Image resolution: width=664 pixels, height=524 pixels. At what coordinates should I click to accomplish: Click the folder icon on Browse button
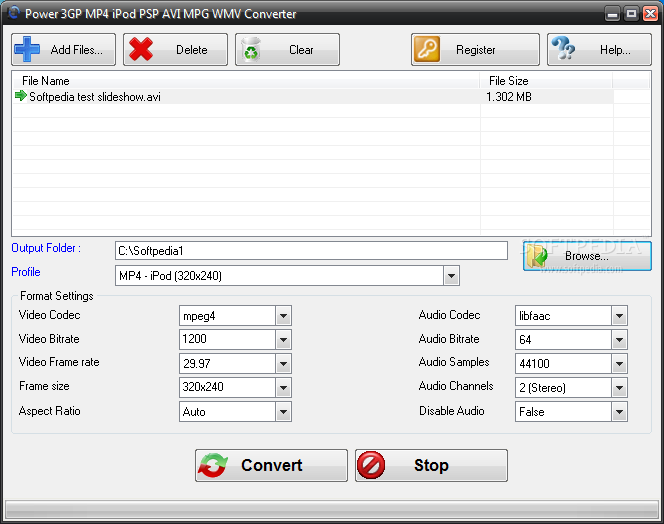537,256
